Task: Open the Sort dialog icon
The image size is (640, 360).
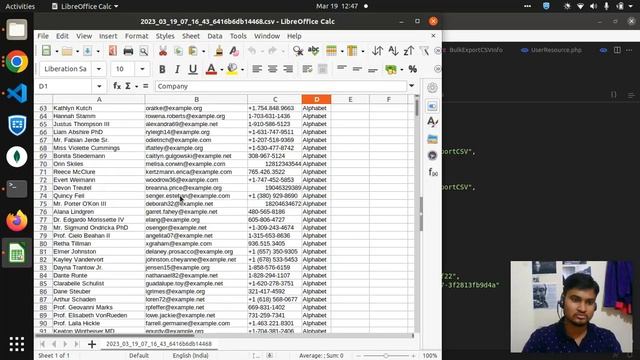Action: (378, 51)
